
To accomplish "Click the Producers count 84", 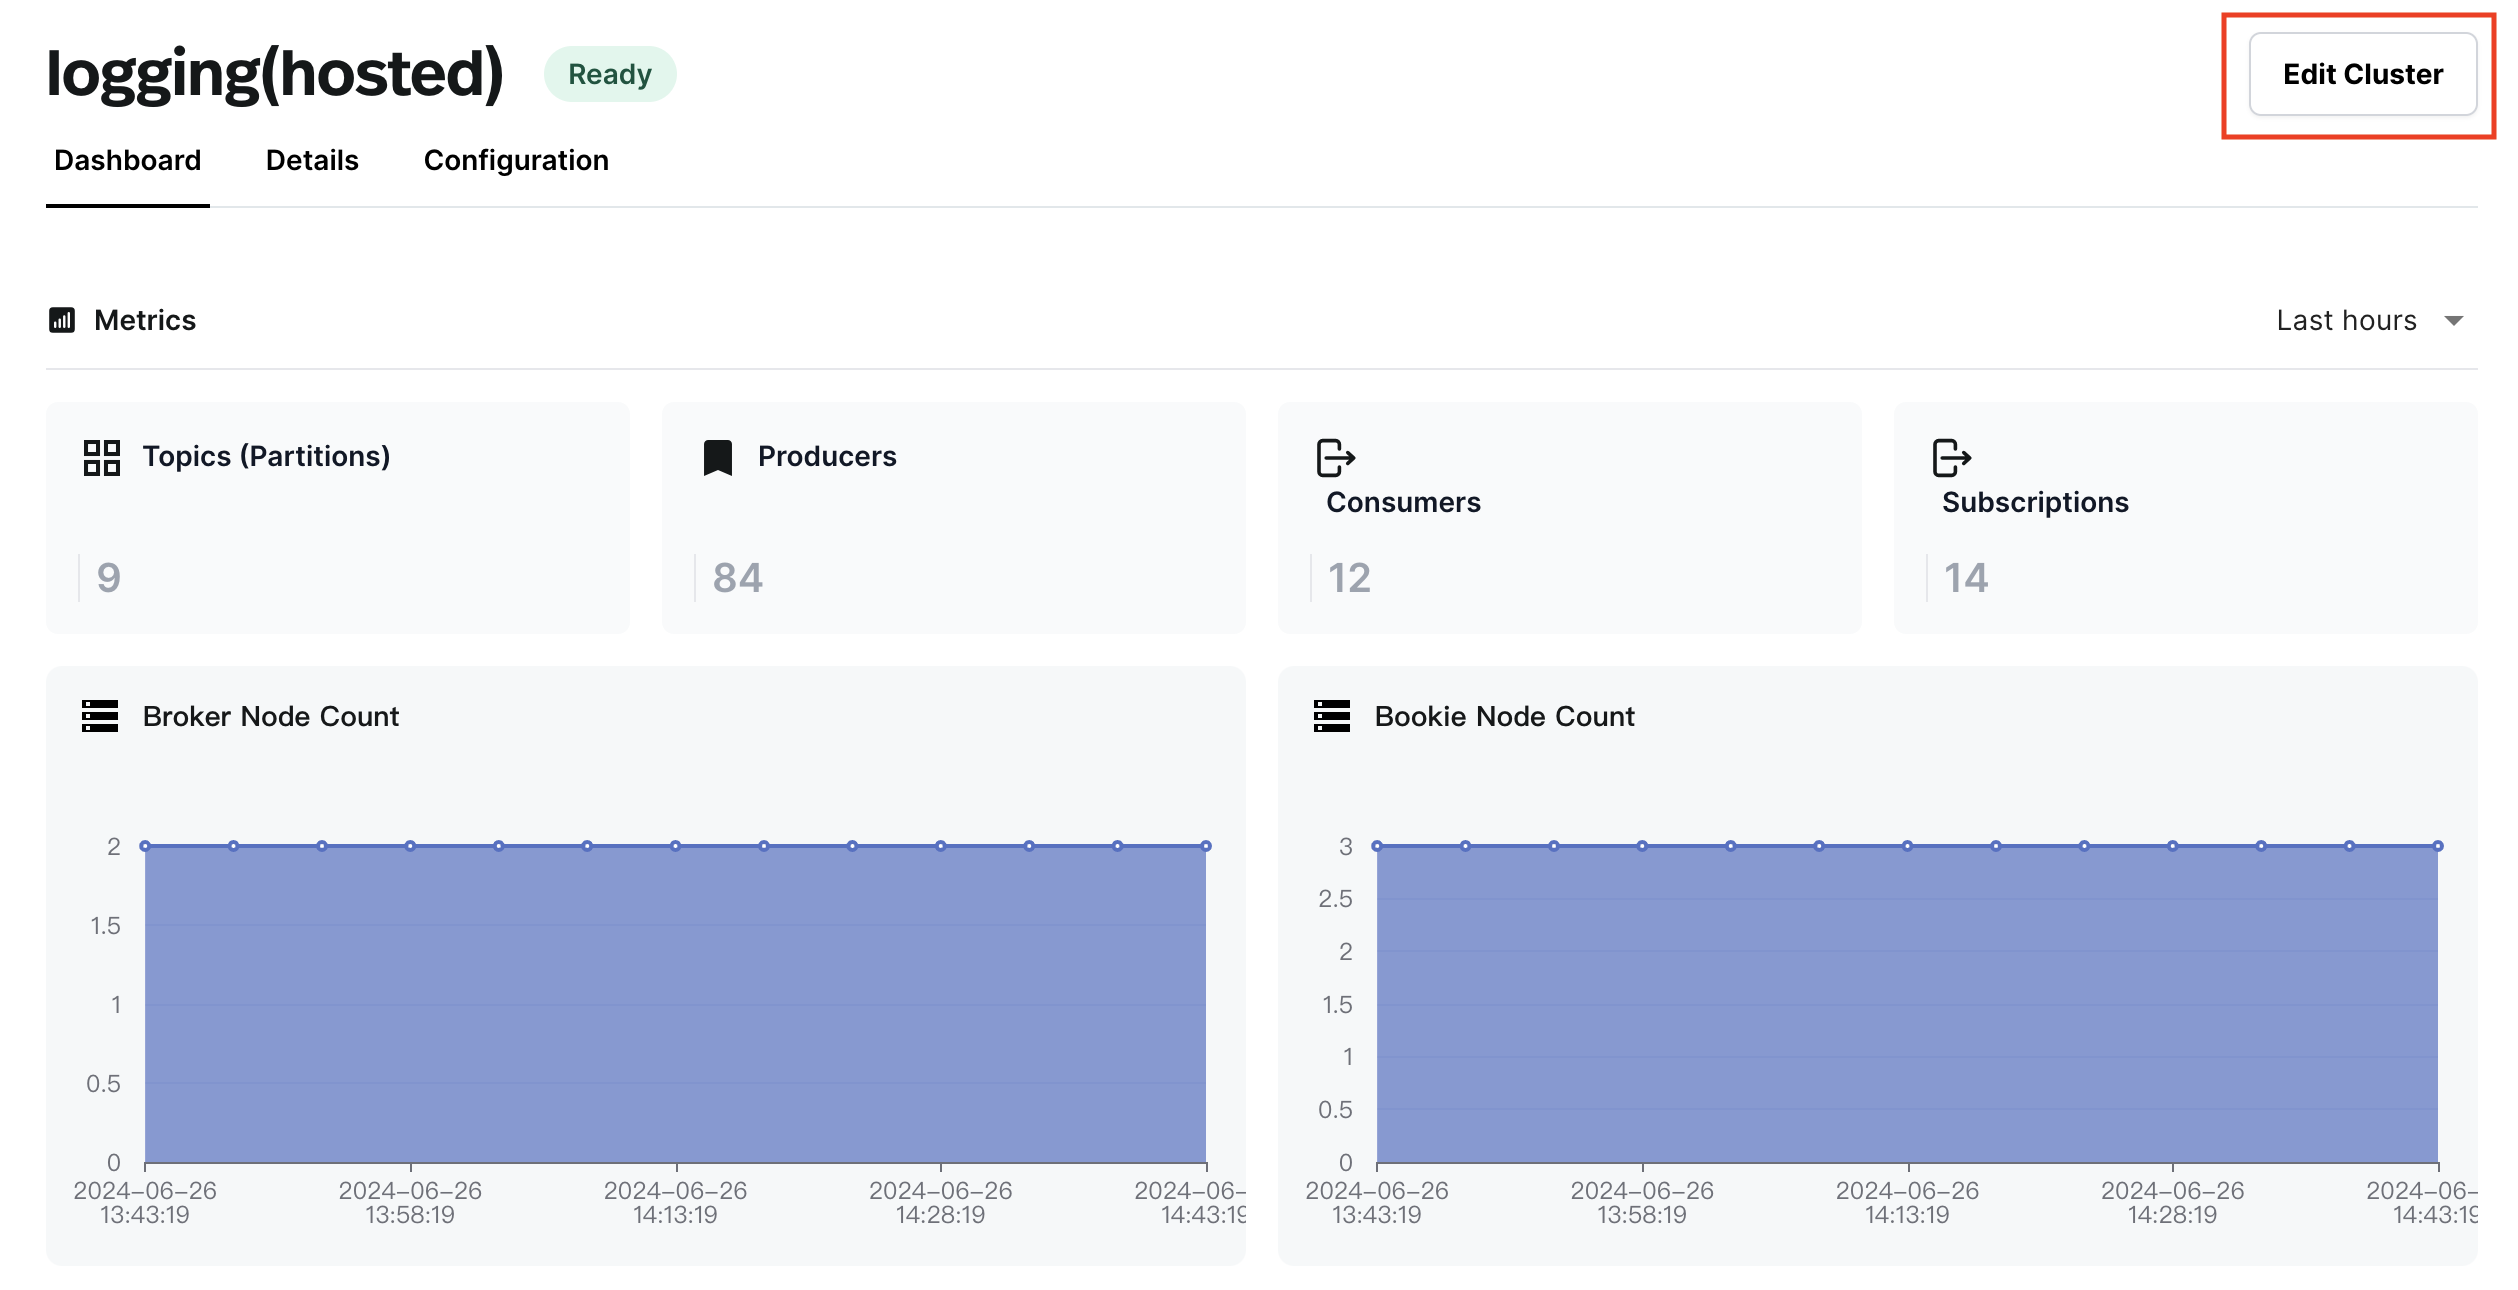I will [x=738, y=578].
